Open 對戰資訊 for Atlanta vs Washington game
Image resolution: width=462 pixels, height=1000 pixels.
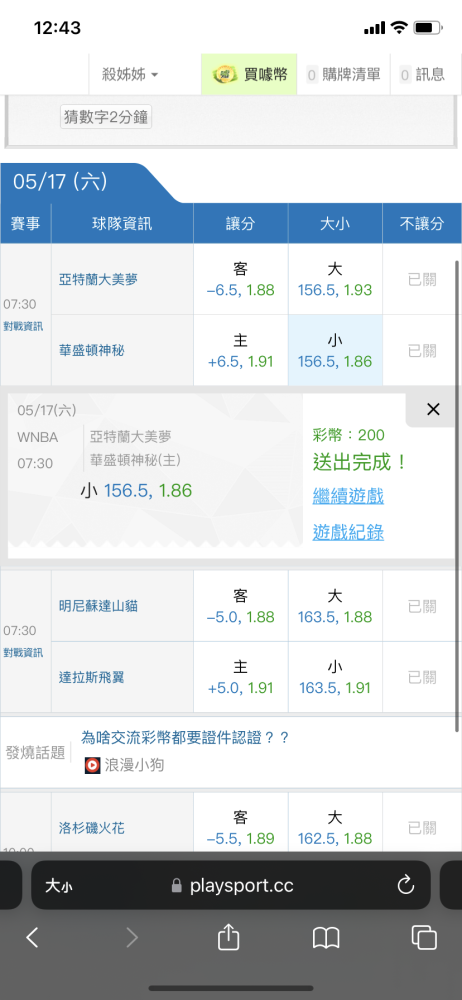pos(26,326)
